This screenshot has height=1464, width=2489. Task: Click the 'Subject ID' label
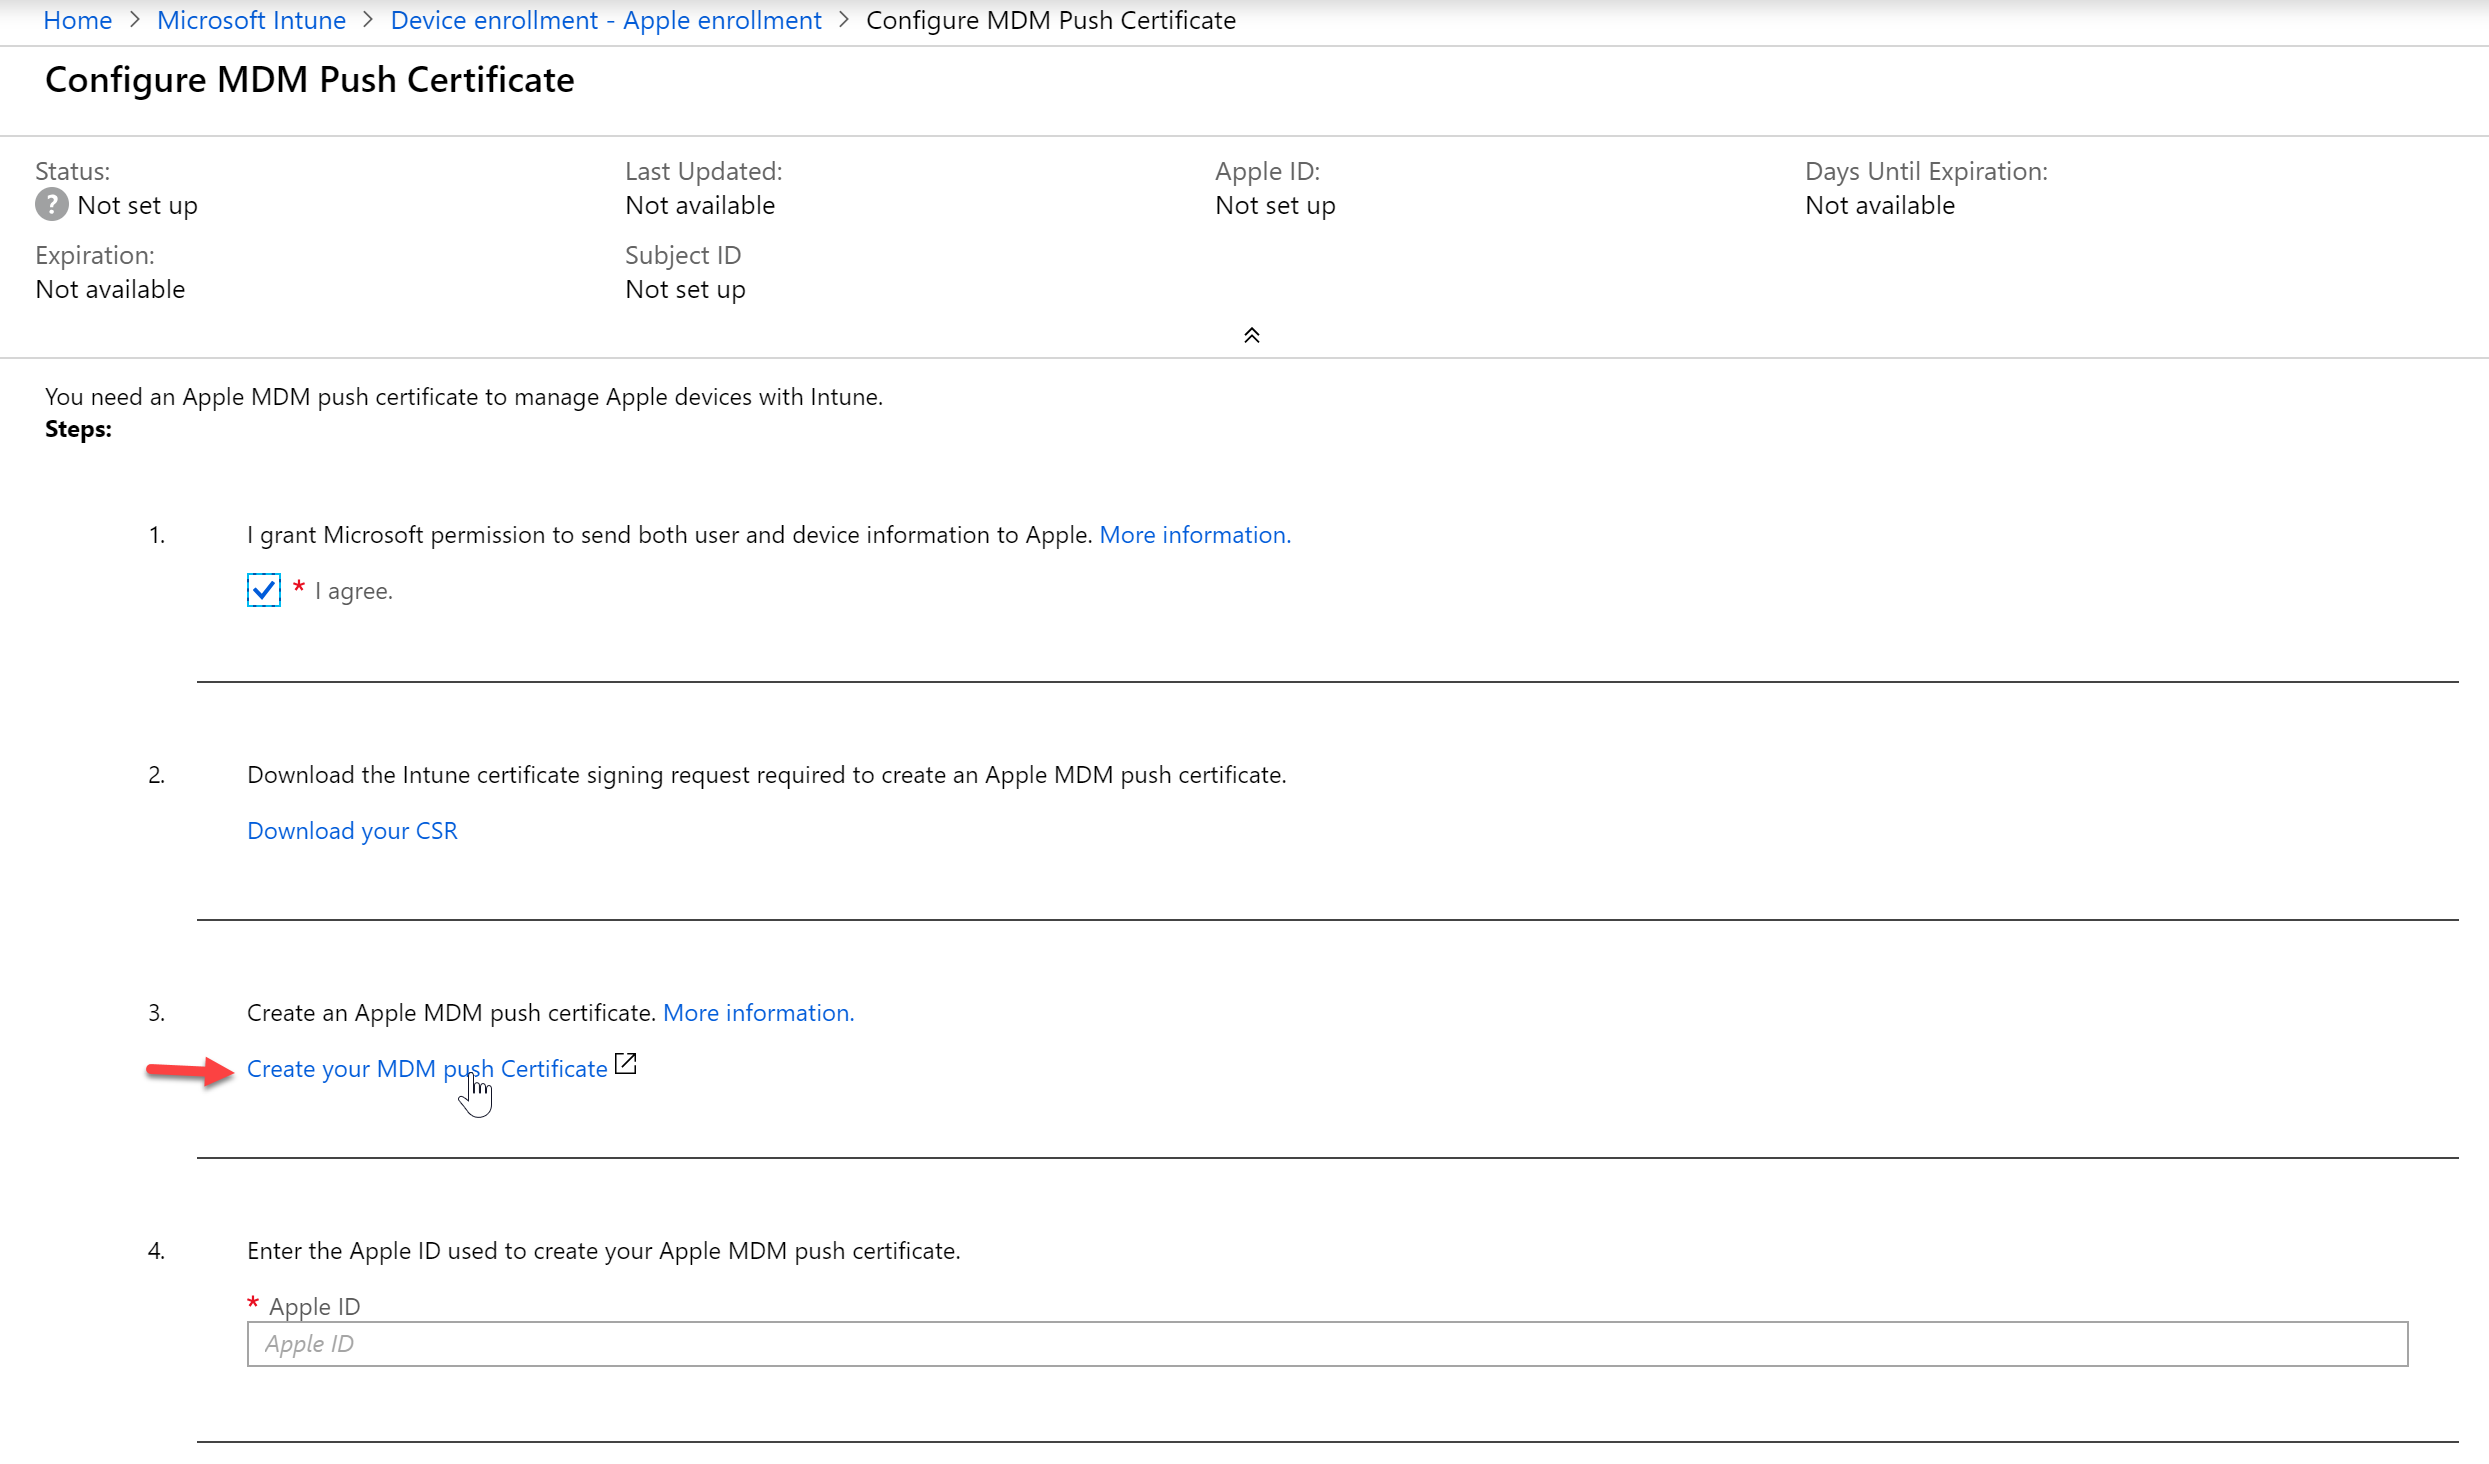(683, 255)
